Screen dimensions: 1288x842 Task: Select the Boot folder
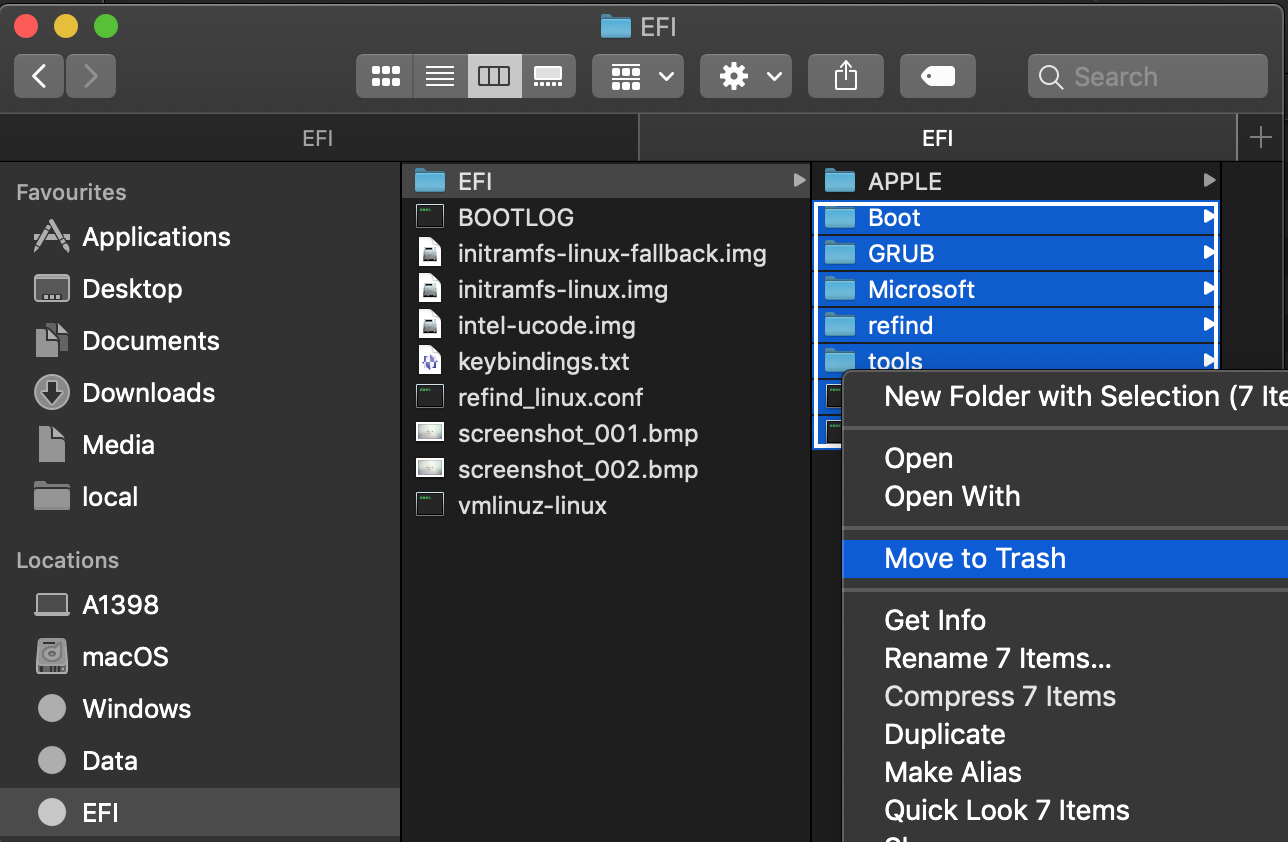click(1017, 217)
